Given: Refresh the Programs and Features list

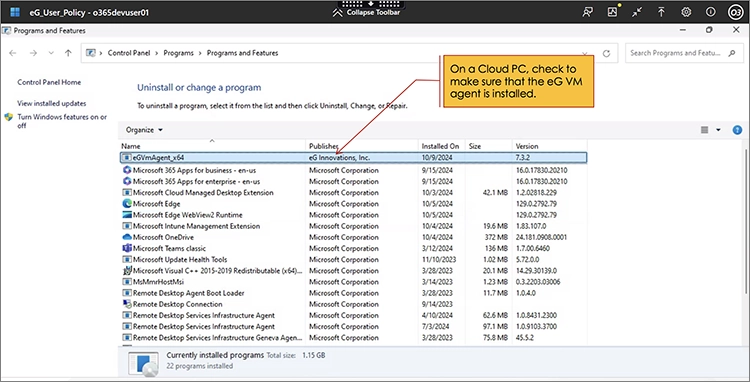Looking at the screenshot, I should pos(607,54).
